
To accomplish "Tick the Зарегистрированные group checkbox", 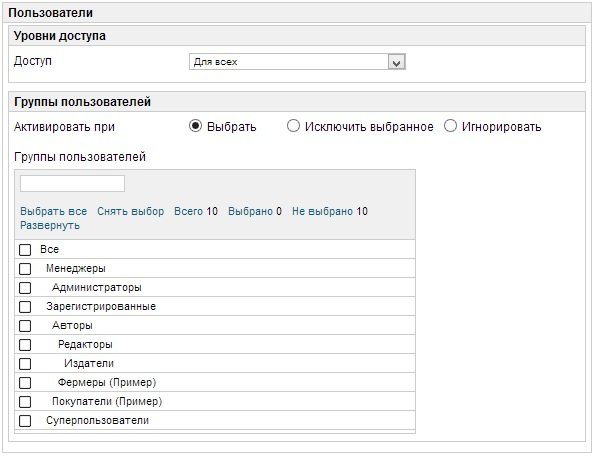I will coord(25,307).
